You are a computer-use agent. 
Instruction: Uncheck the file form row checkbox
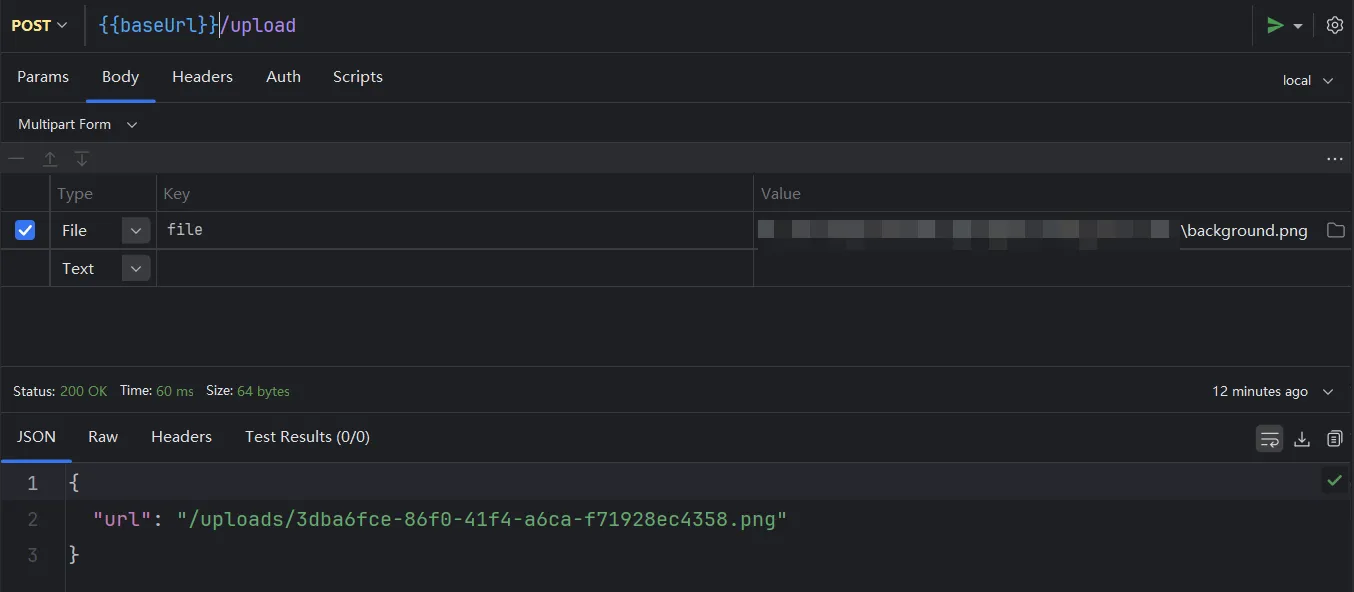pos(25,231)
